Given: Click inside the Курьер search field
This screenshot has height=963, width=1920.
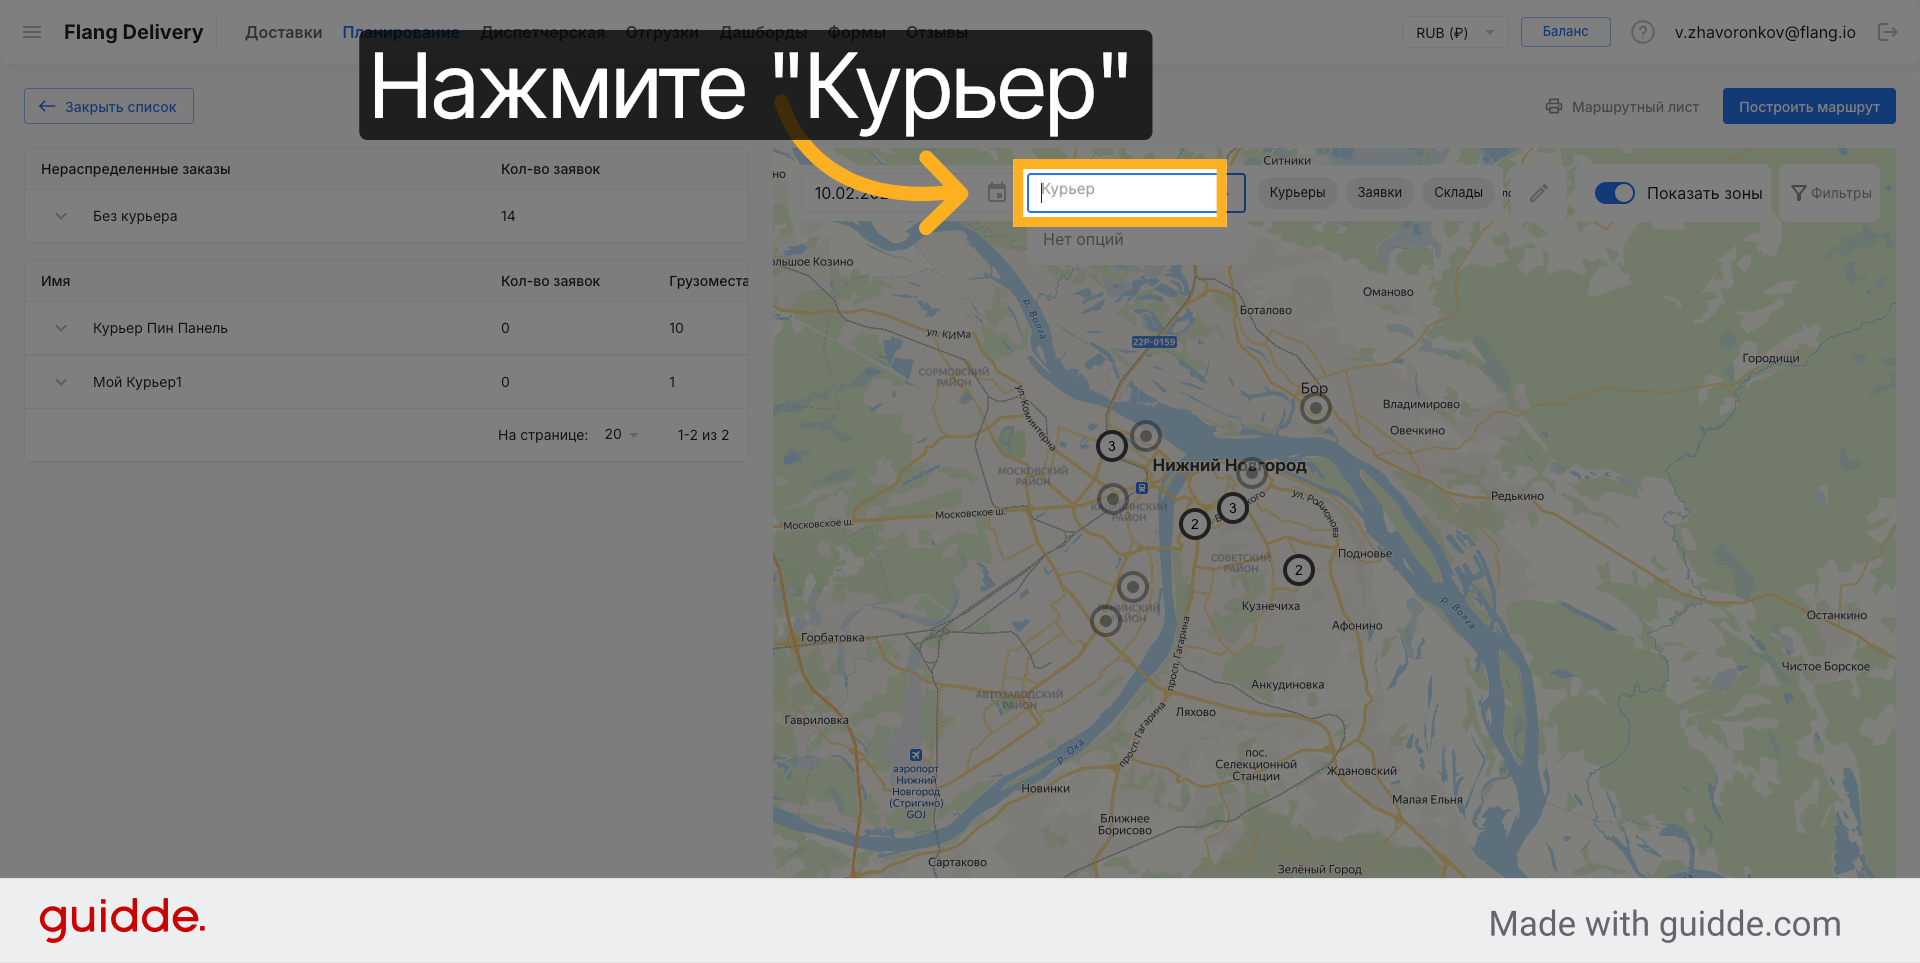Looking at the screenshot, I should click(1120, 191).
